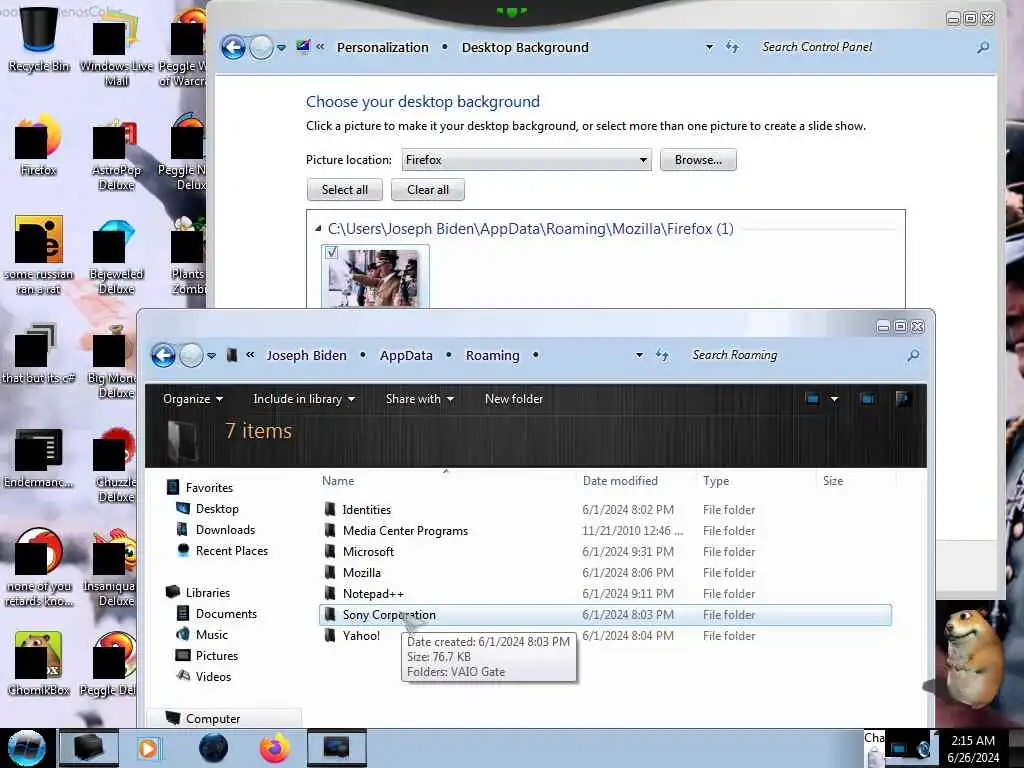
Task: Click Select all button
Action: 345,190
